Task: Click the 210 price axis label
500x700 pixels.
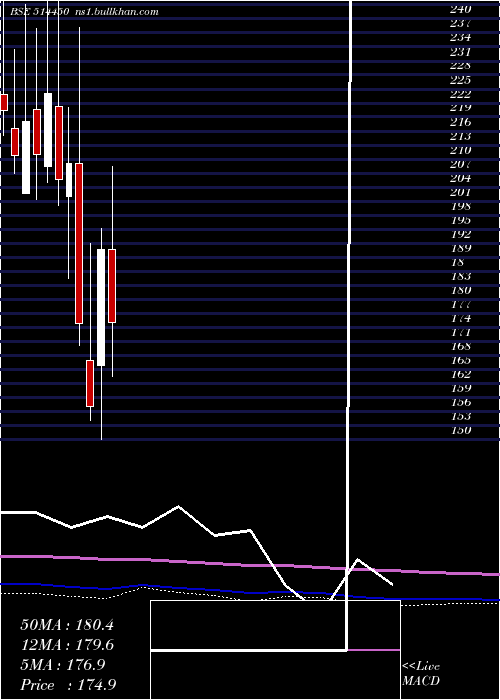Action: coord(460,150)
